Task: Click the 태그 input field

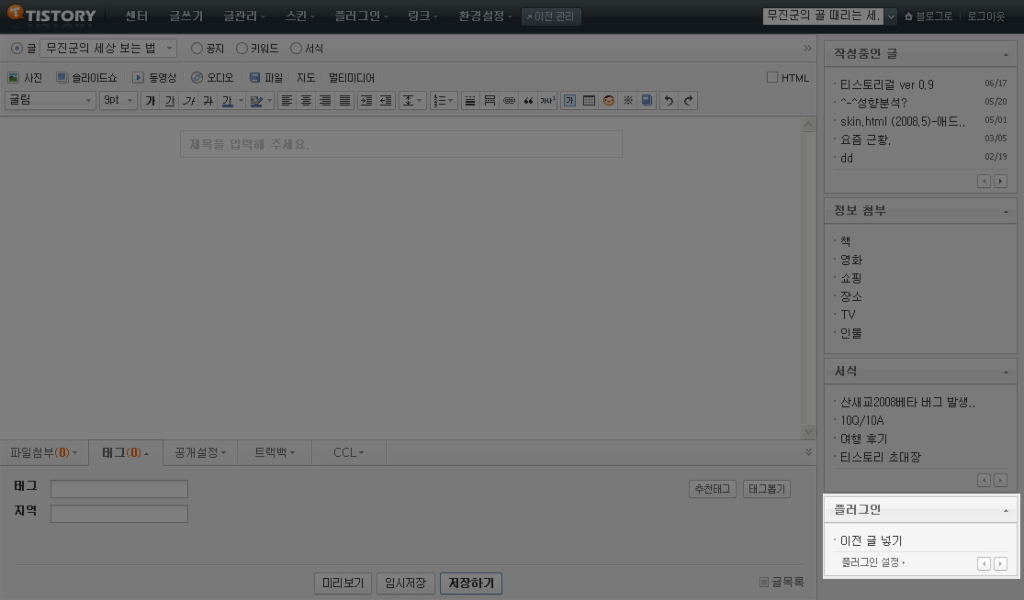Action: coord(119,488)
